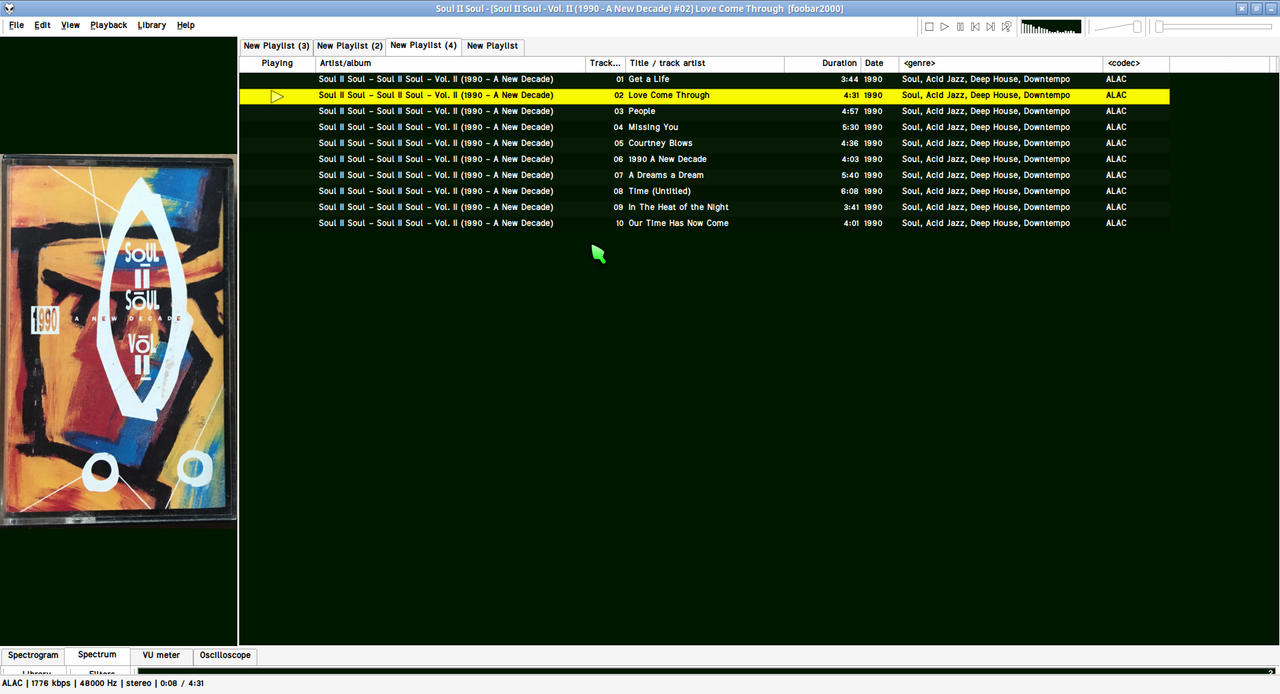Open the Help menu

click(x=186, y=25)
